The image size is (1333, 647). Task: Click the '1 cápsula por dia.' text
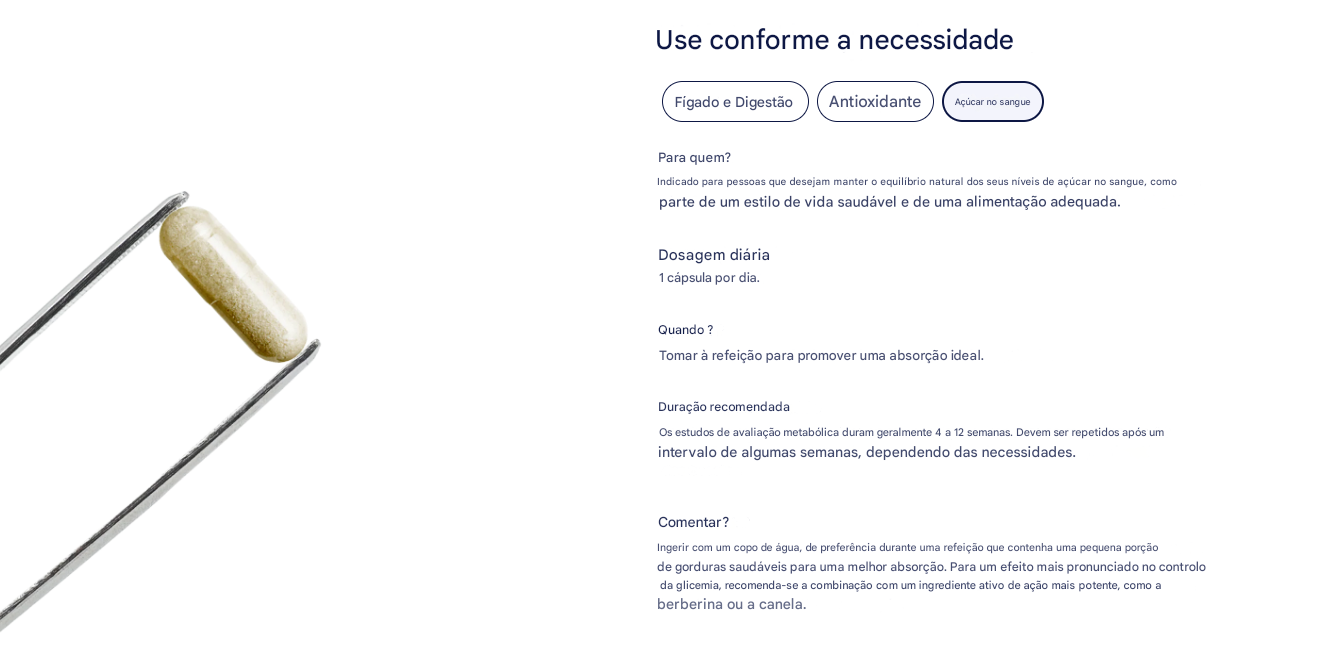coord(709,278)
